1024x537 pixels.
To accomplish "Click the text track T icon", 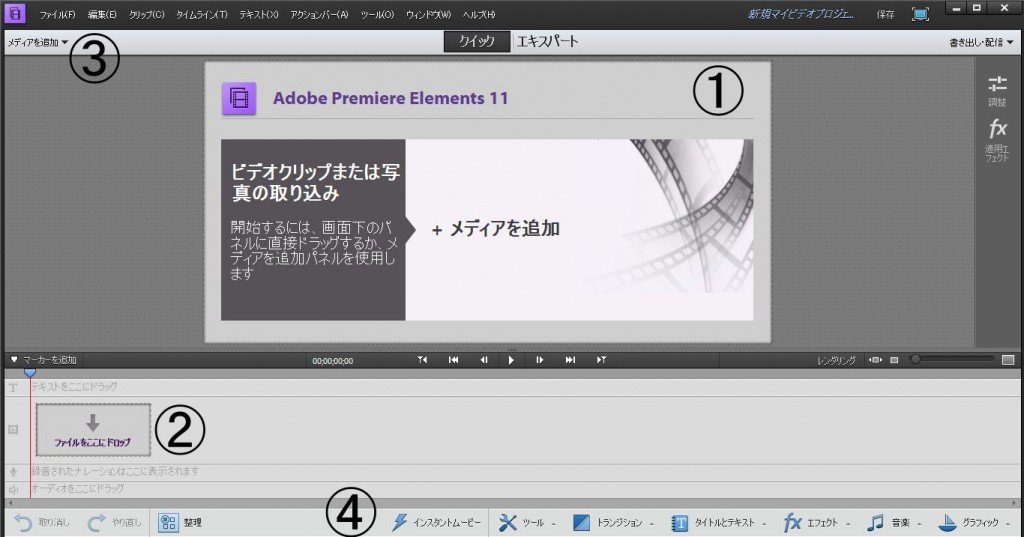I will (x=12, y=387).
